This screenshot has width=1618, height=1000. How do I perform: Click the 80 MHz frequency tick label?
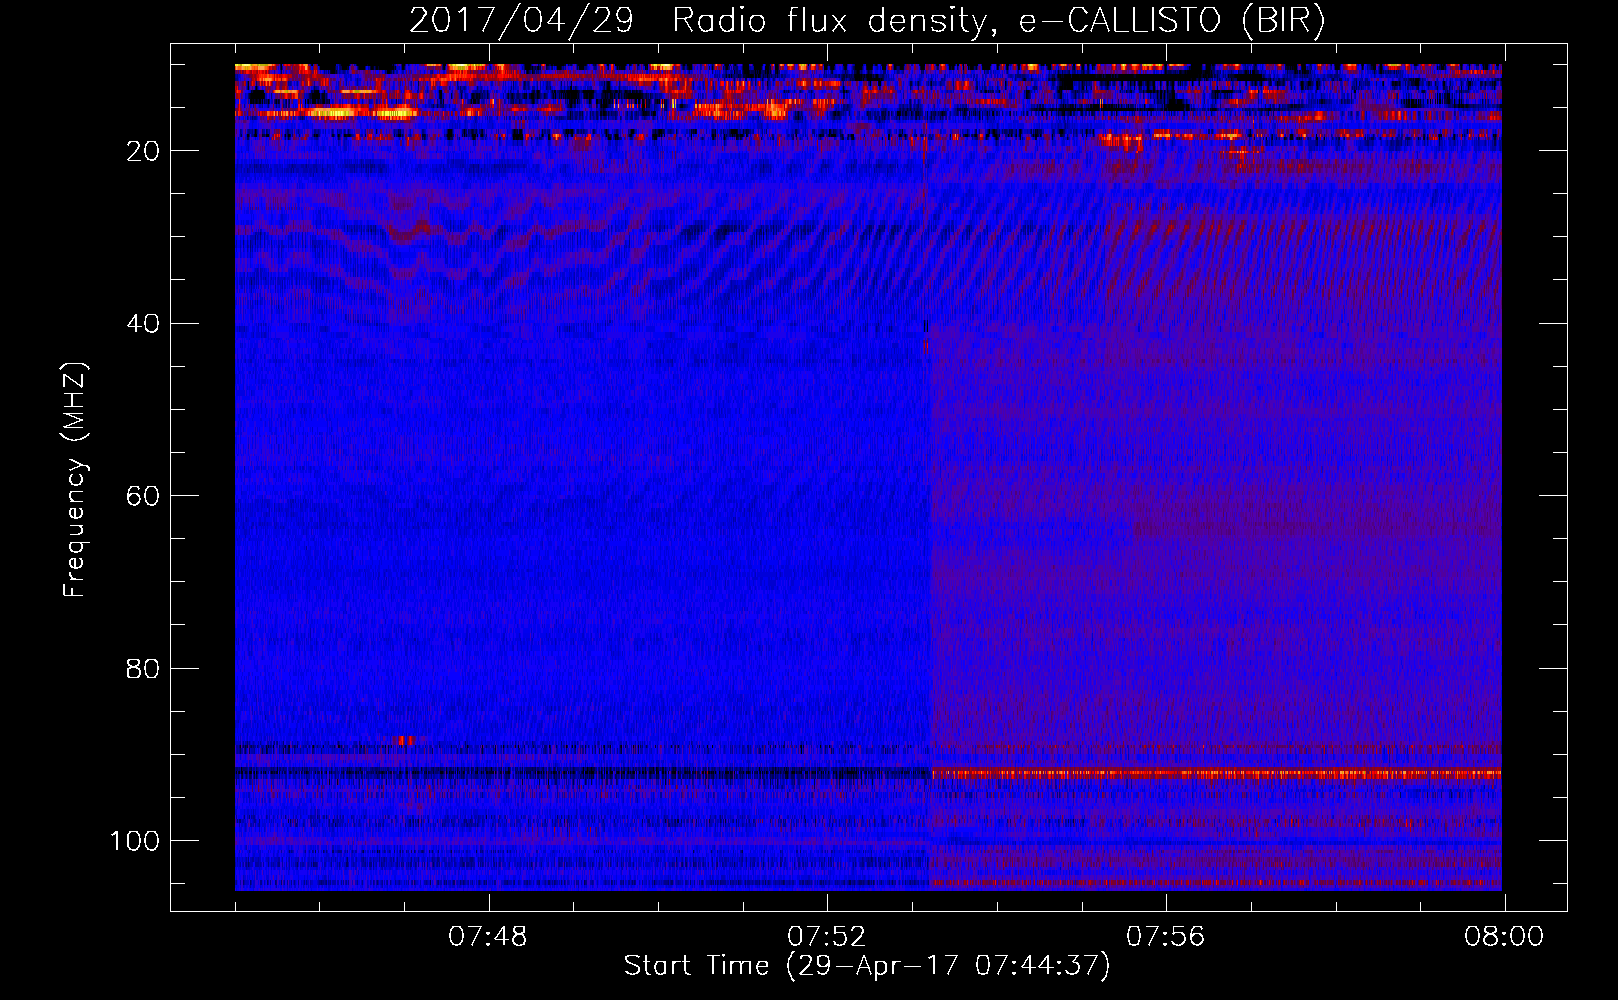144,668
